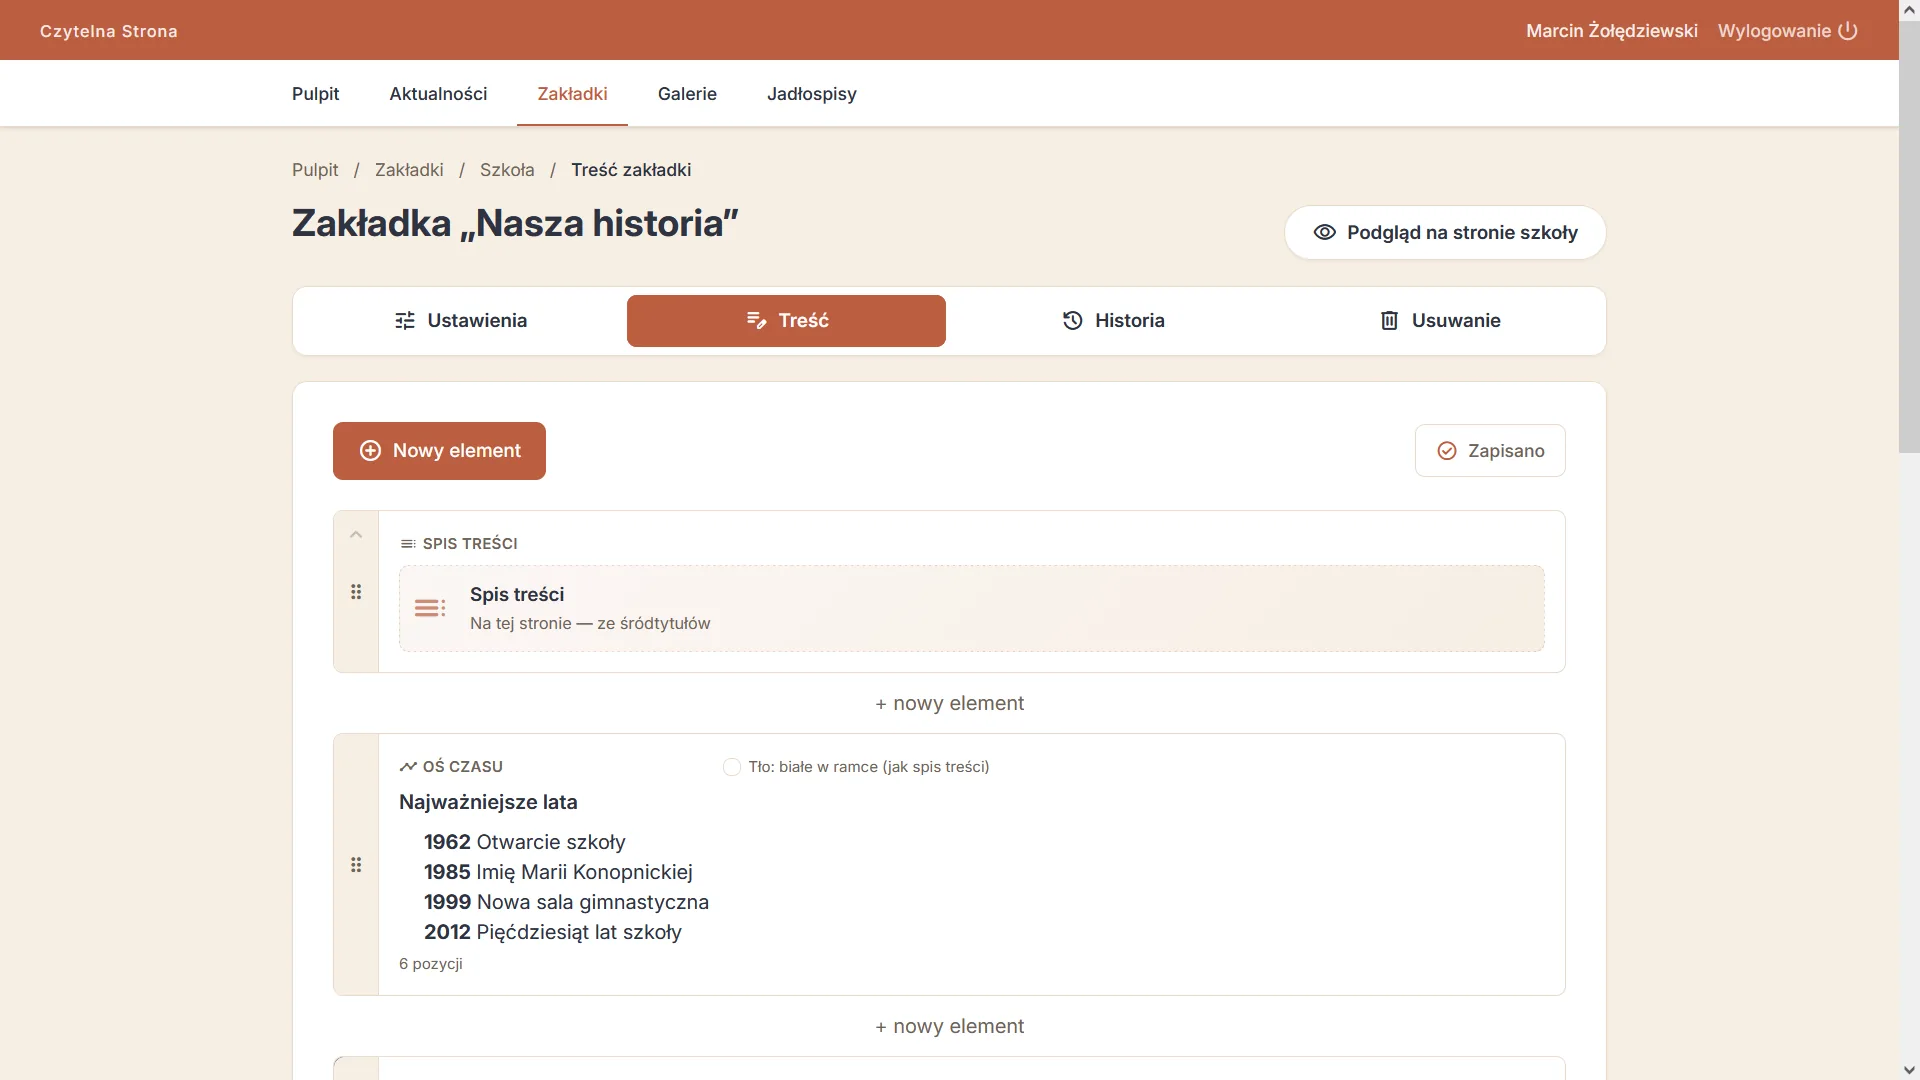
Task: Switch to the Usuwanie tab
Action: click(1440, 321)
